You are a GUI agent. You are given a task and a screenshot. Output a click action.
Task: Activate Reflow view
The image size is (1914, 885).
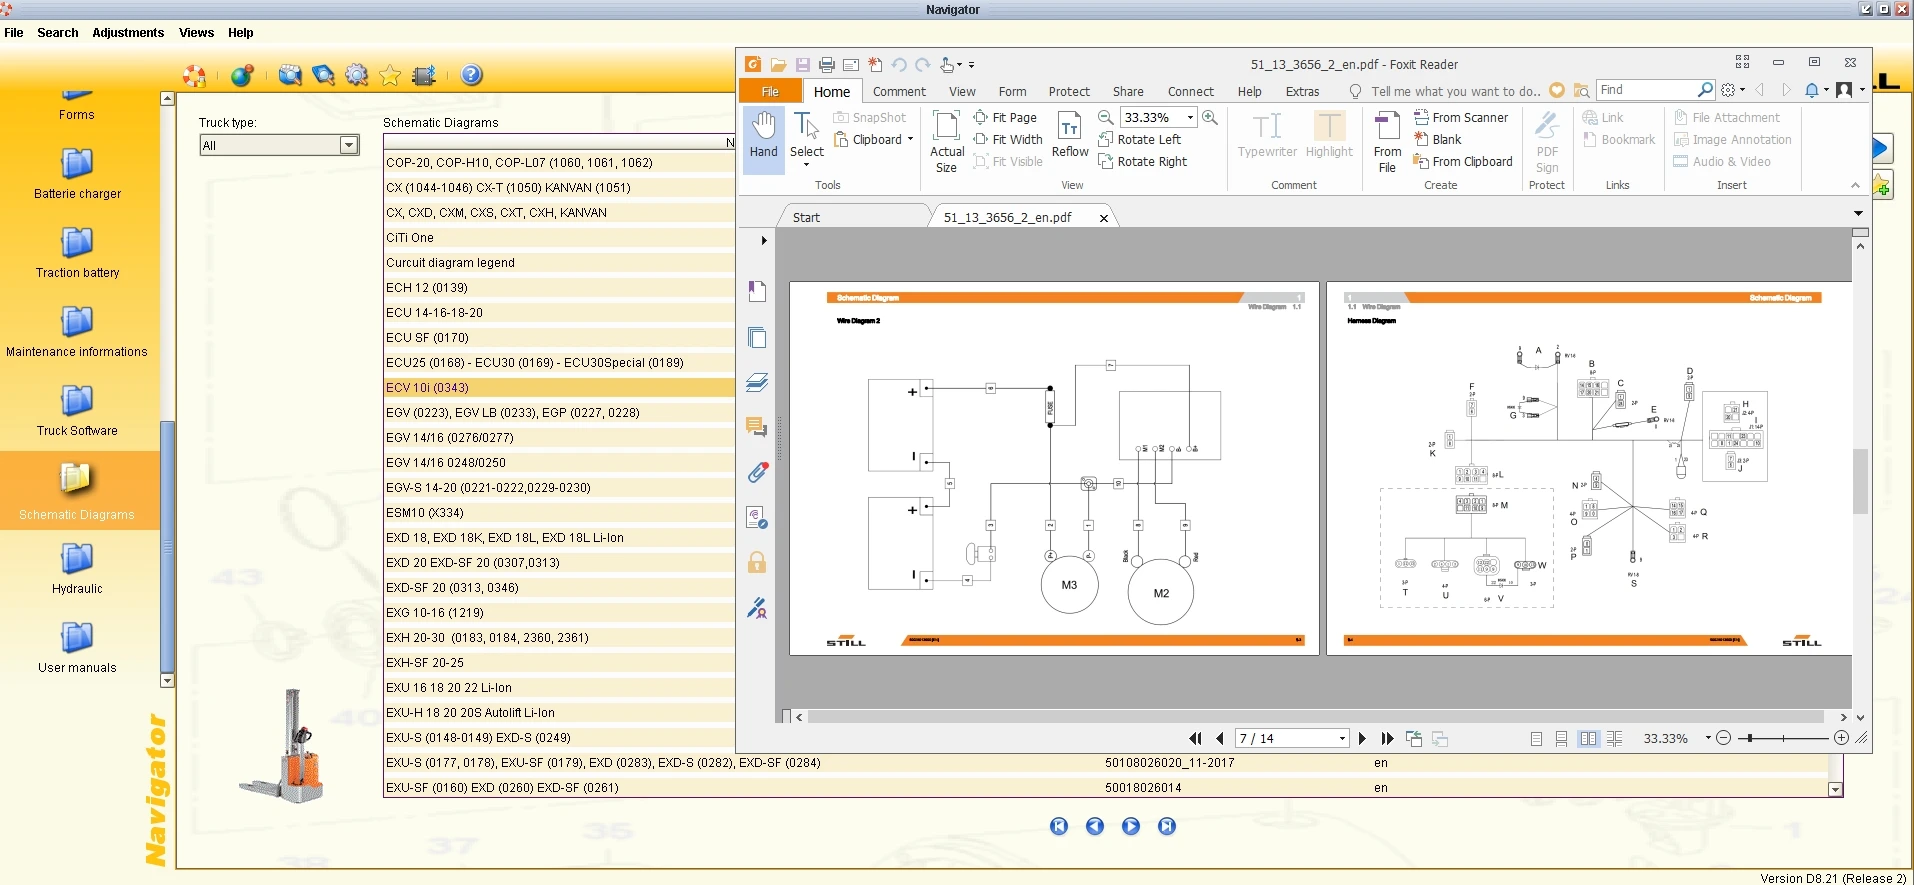pos(1070,135)
